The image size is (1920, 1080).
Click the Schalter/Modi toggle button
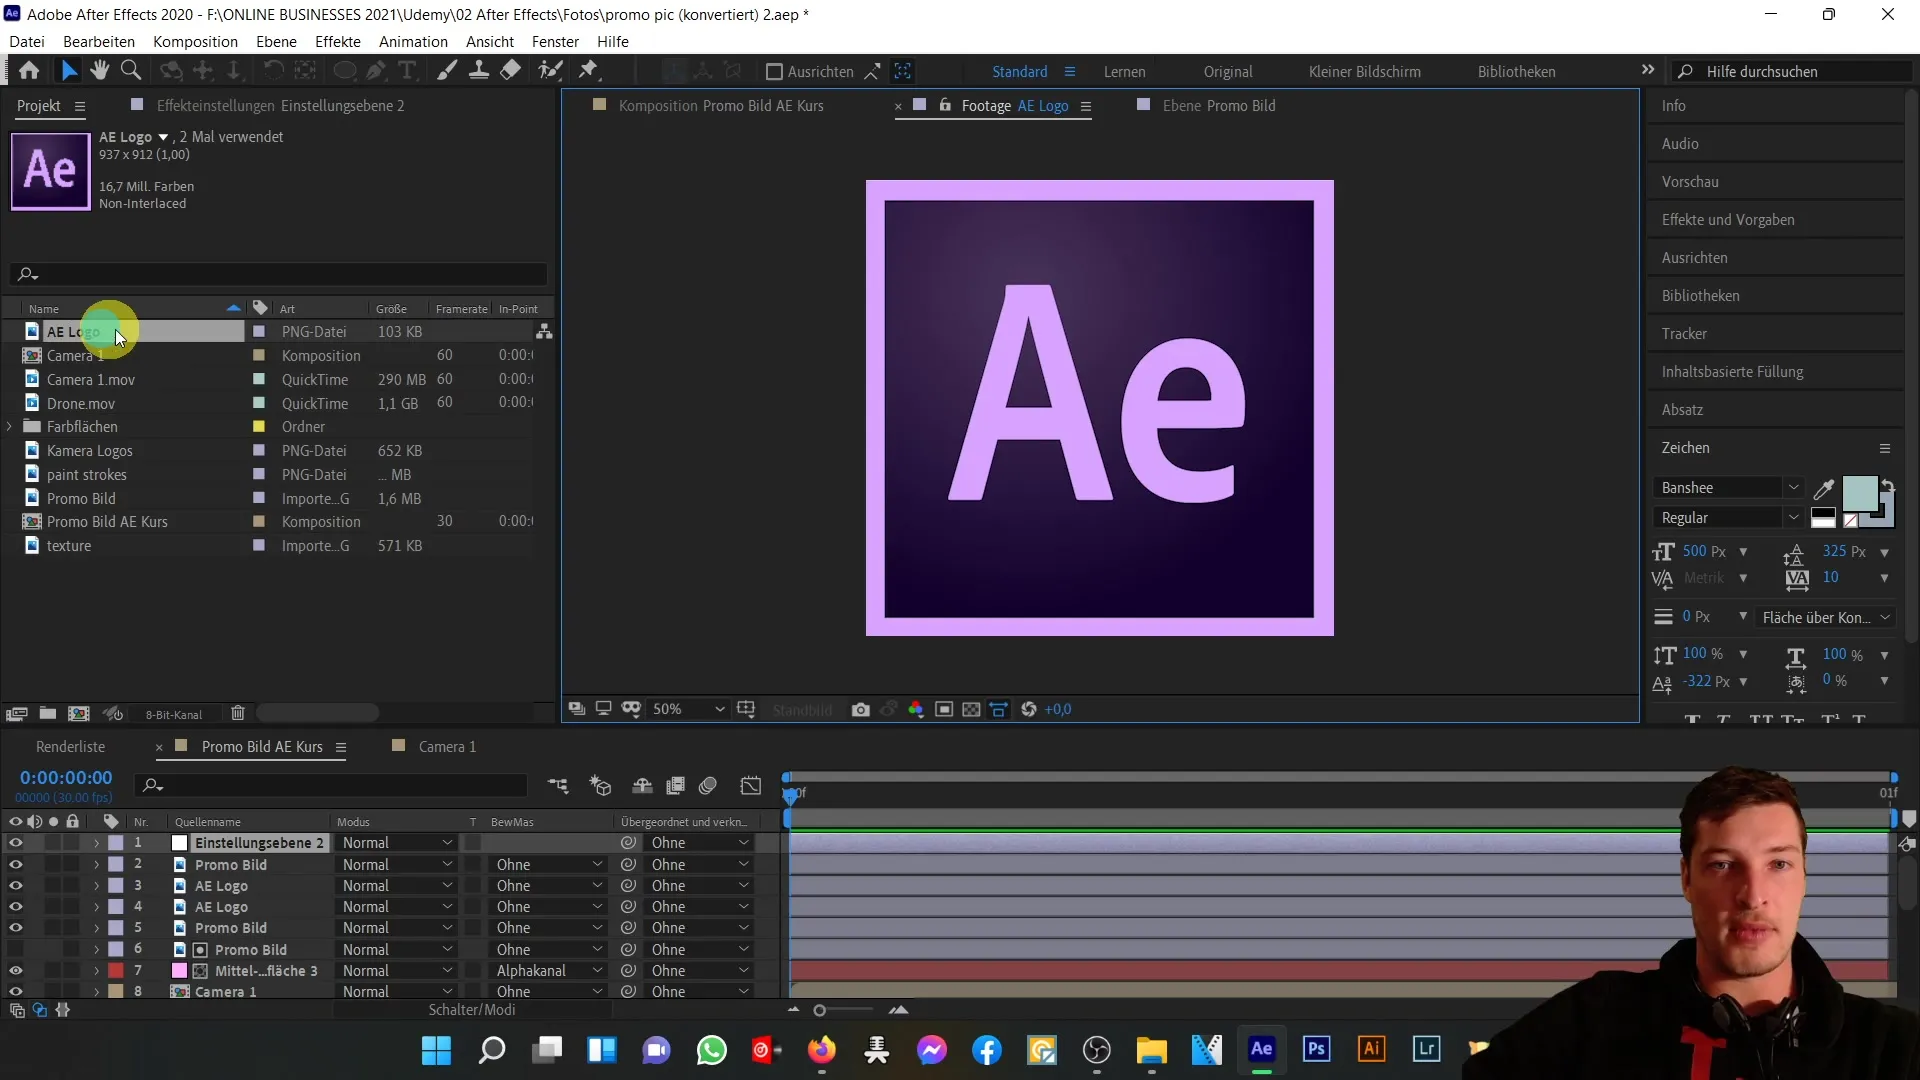(x=472, y=1010)
